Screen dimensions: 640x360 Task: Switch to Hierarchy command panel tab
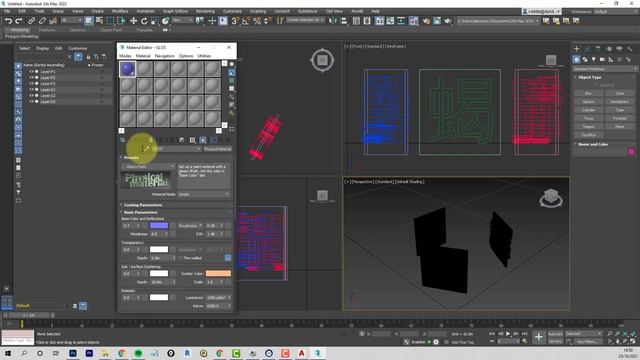(x=598, y=49)
